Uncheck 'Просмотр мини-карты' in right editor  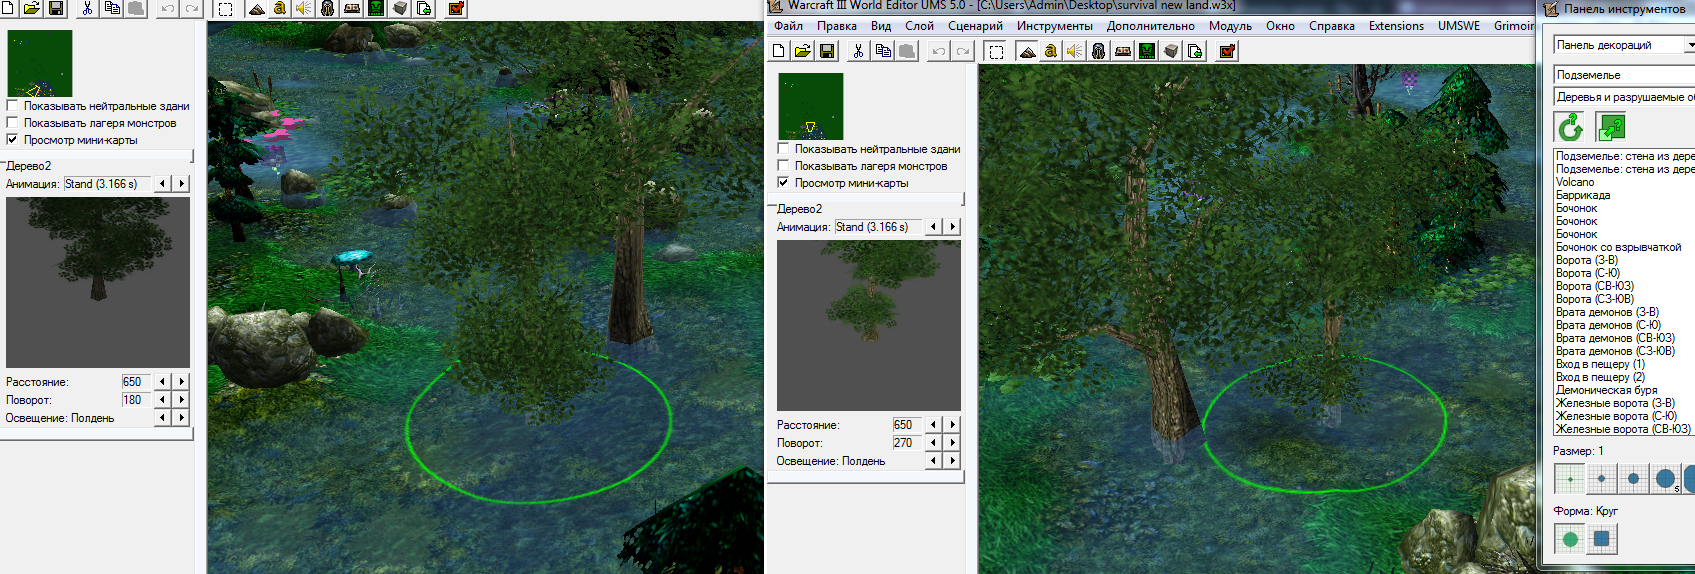click(784, 183)
